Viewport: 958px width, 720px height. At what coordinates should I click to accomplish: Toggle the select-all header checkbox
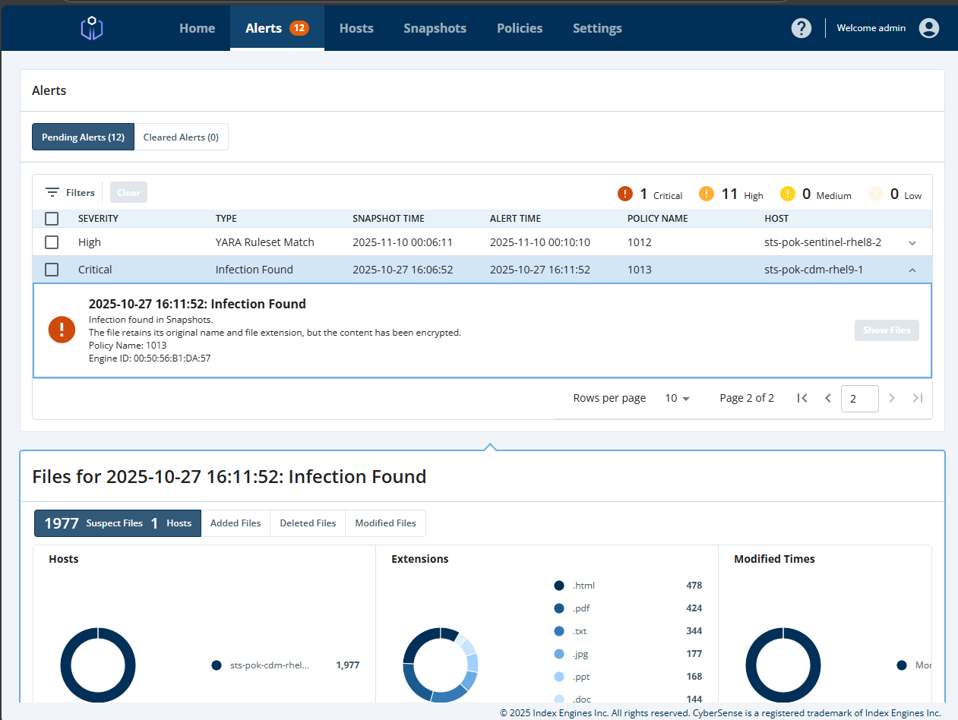tap(52, 219)
